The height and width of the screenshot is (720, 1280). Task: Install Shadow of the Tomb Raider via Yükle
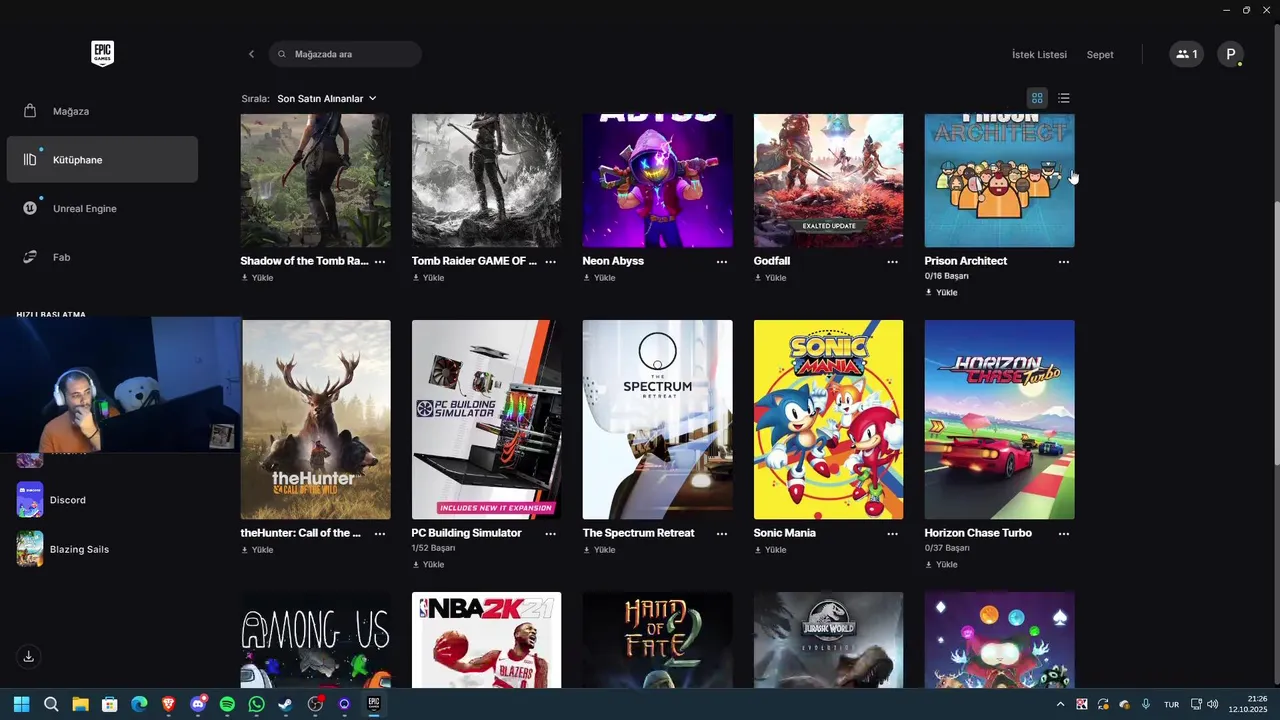click(x=257, y=278)
